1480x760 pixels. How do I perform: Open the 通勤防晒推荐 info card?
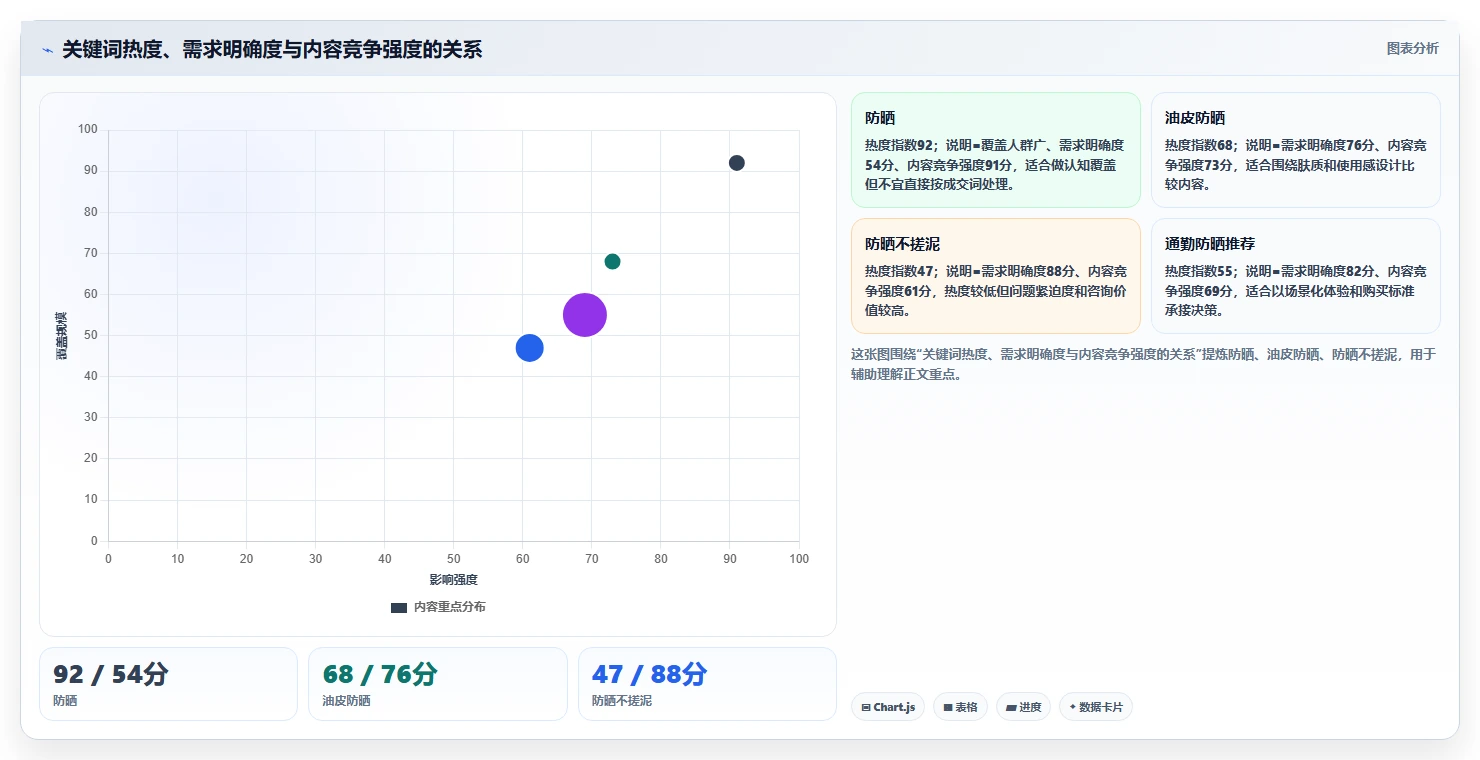click(x=1296, y=276)
